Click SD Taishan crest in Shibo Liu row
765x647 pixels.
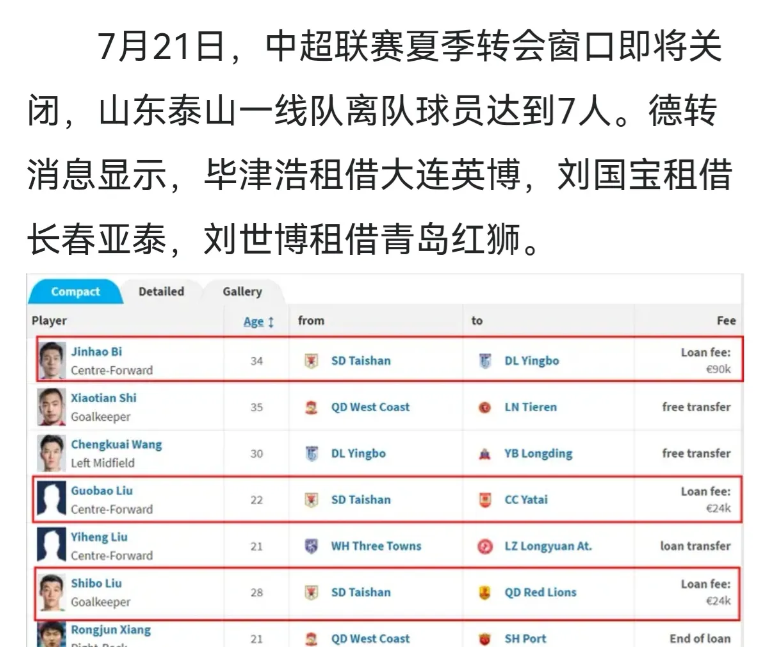[311, 593]
